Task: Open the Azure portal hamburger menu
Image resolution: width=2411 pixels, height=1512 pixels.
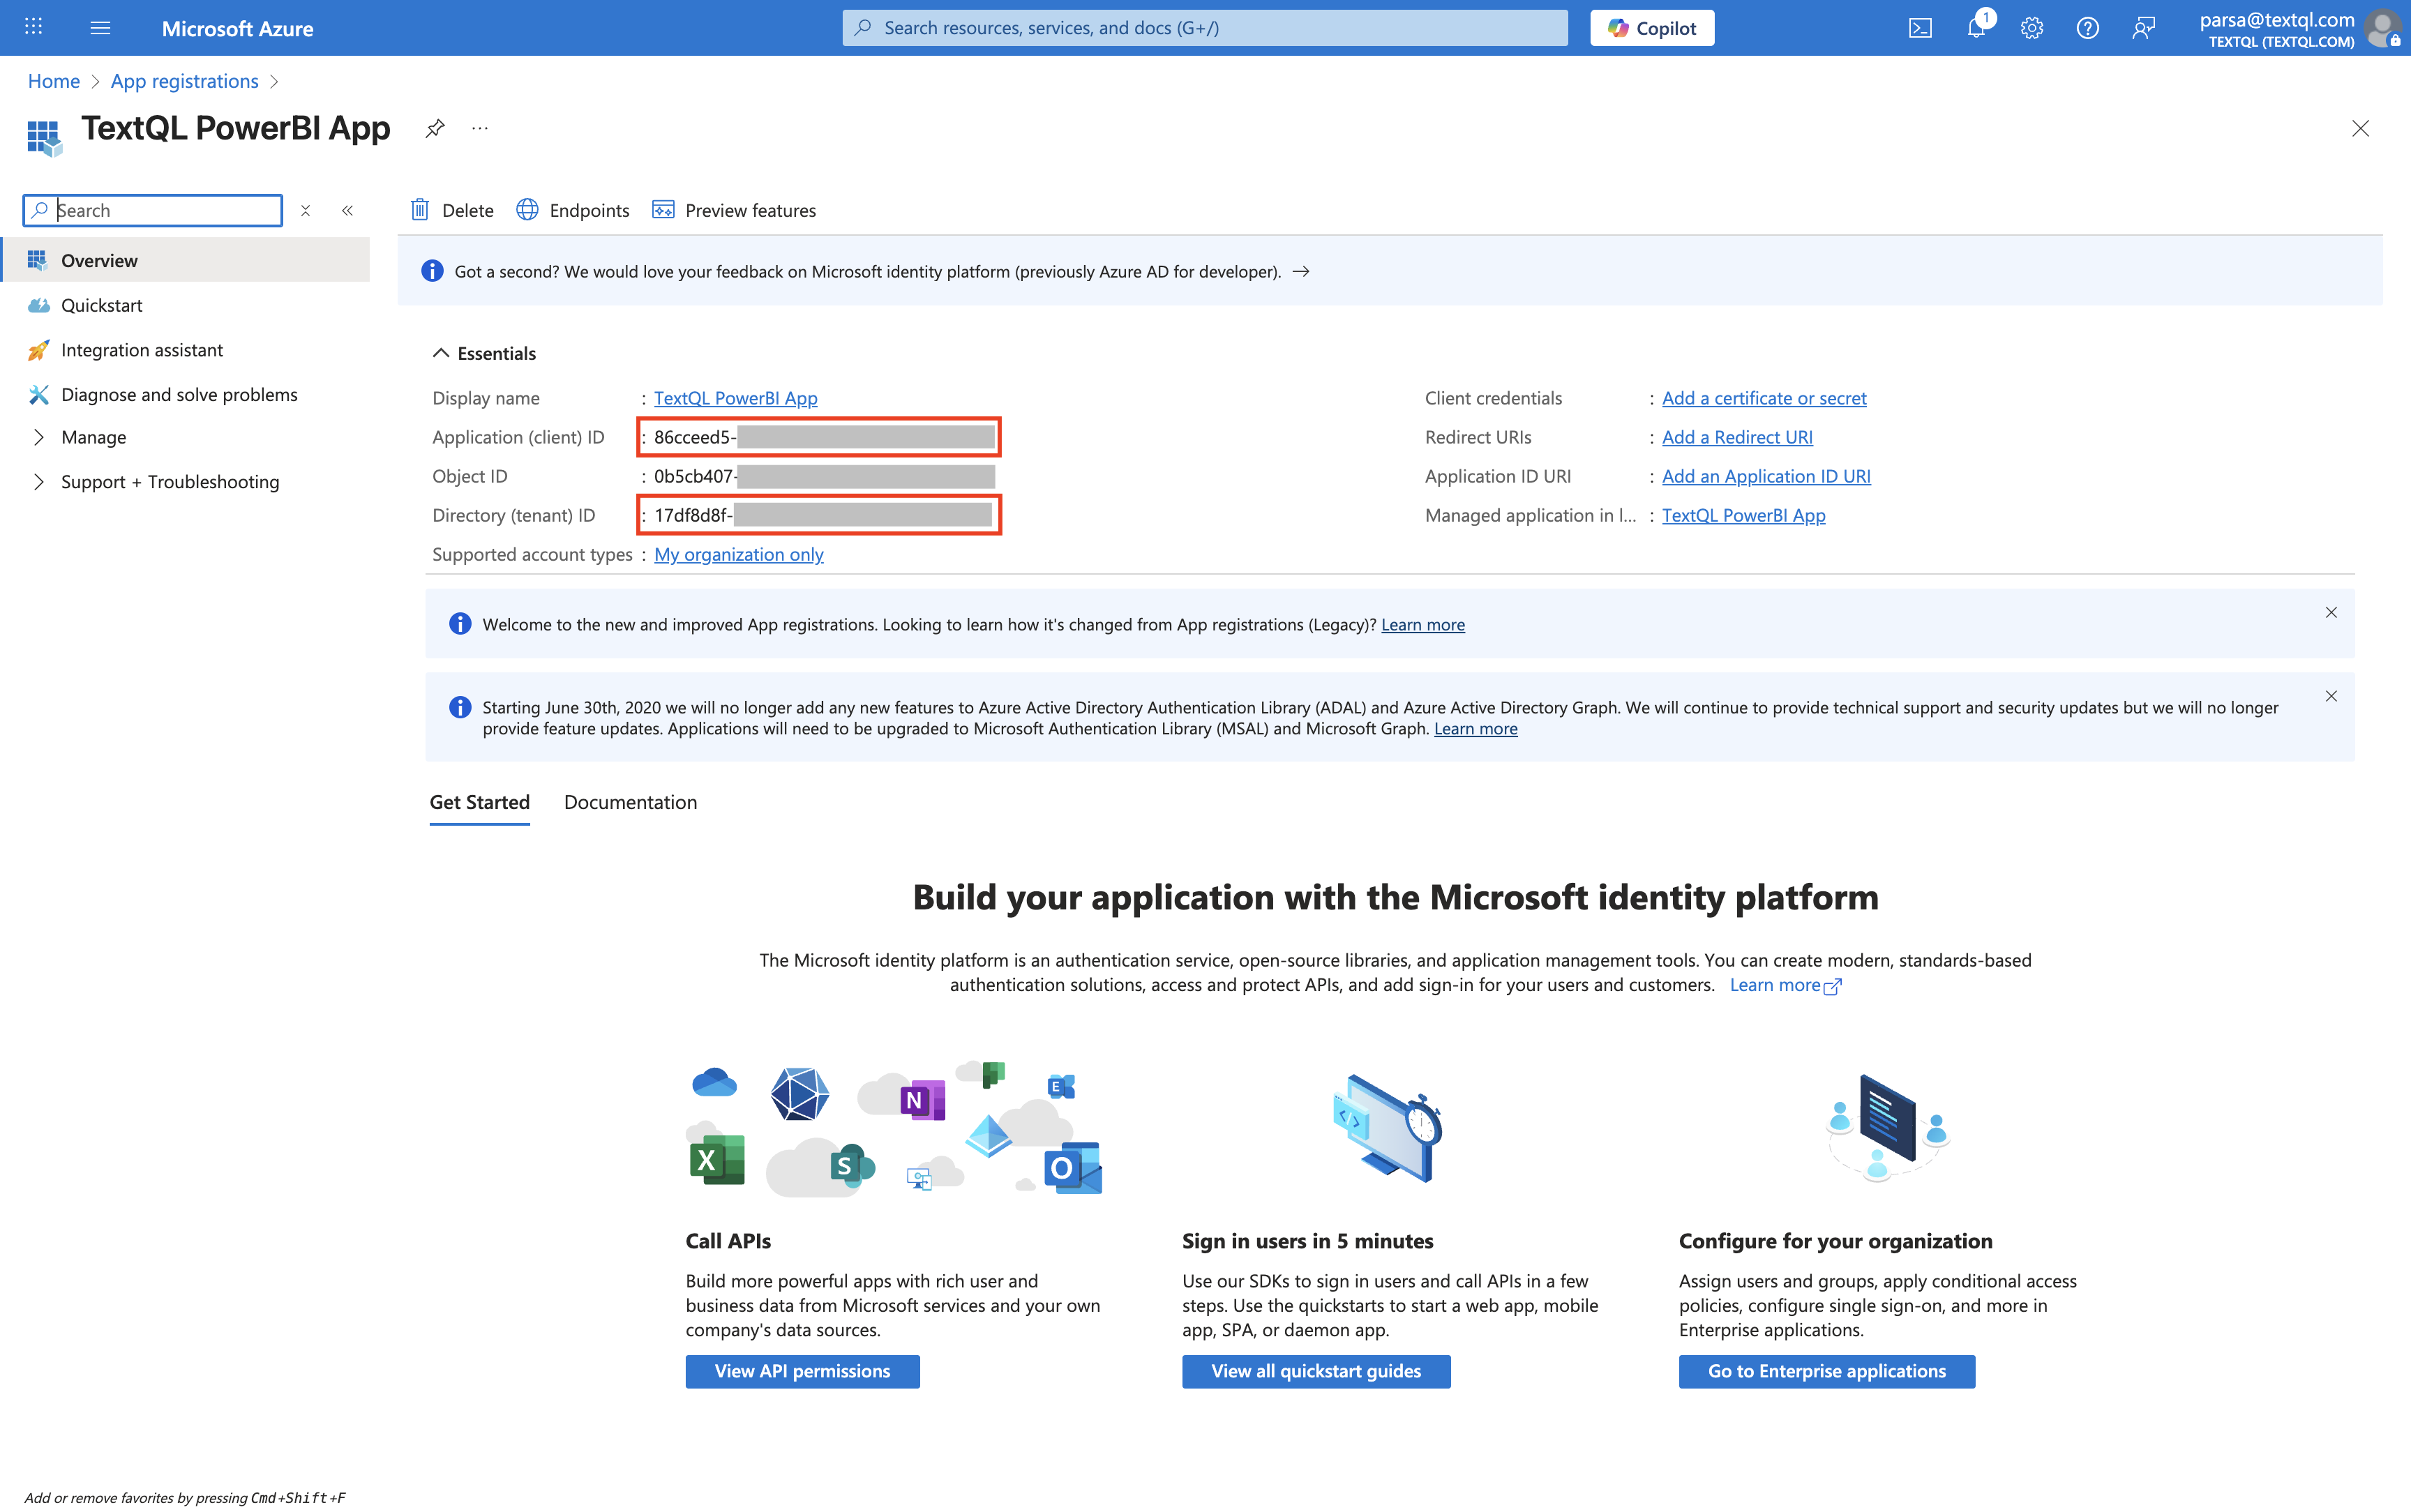Action: pyautogui.click(x=100, y=28)
